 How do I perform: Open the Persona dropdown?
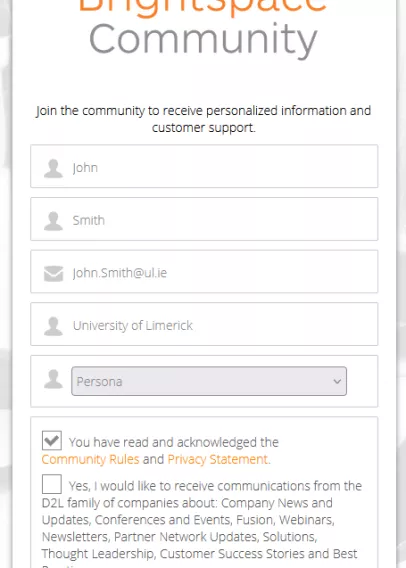(209, 381)
